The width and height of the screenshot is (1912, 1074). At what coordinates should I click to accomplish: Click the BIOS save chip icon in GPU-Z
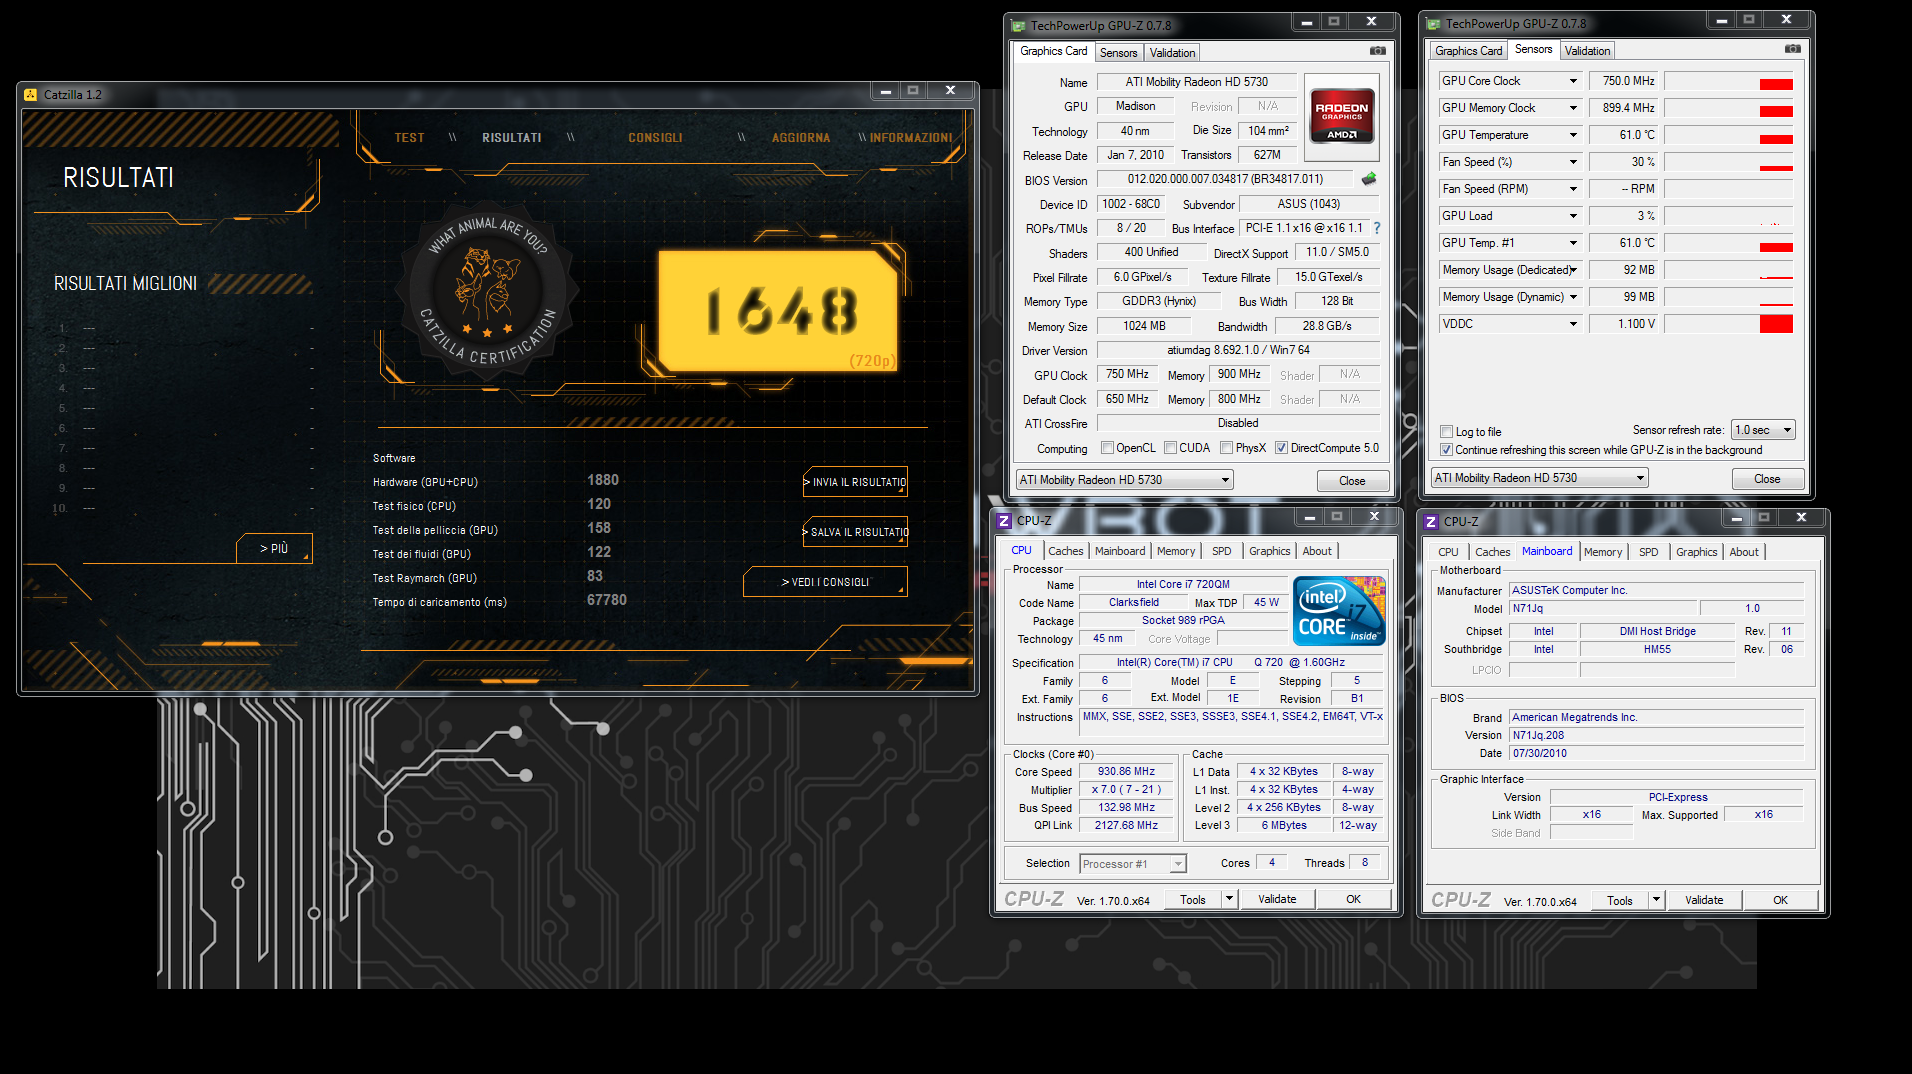1368,179
